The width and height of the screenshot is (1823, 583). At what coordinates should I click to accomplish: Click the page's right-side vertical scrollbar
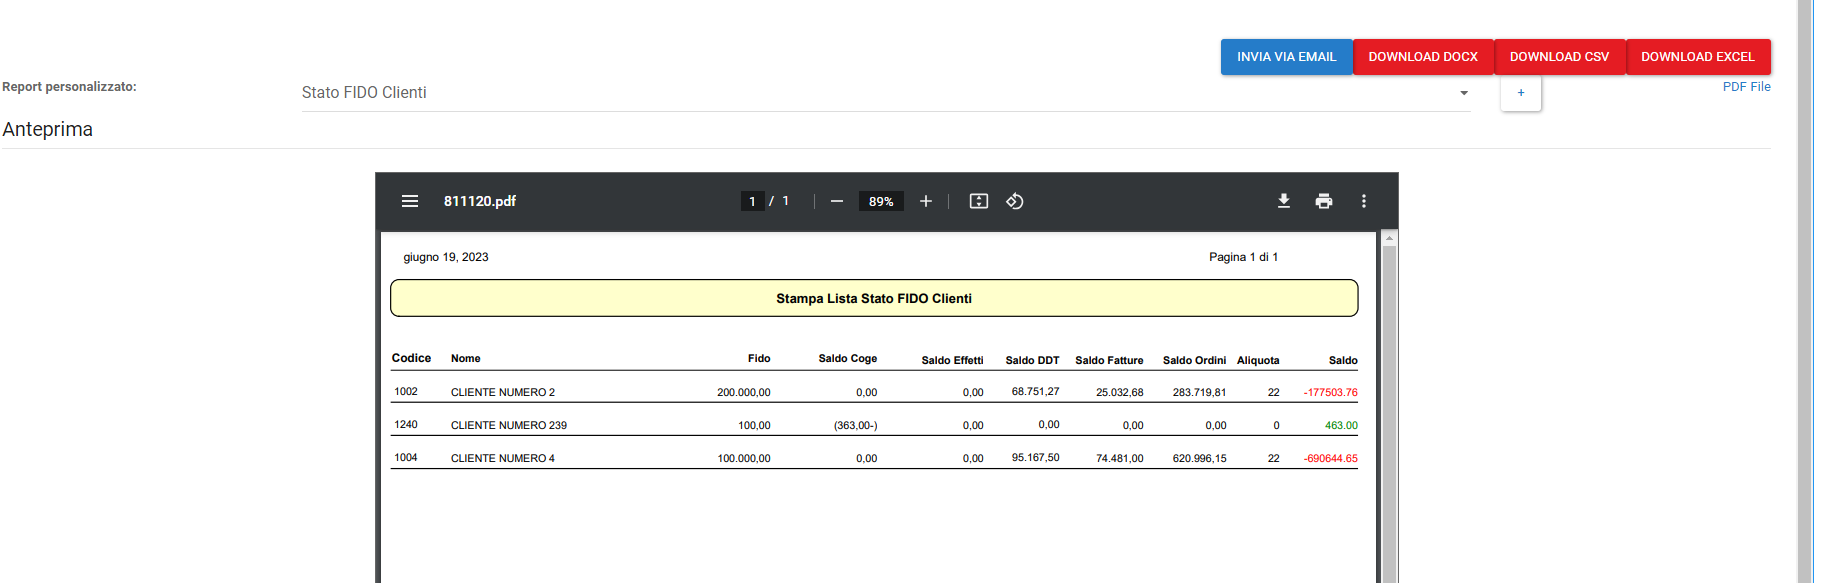(x=1805, y=300)
